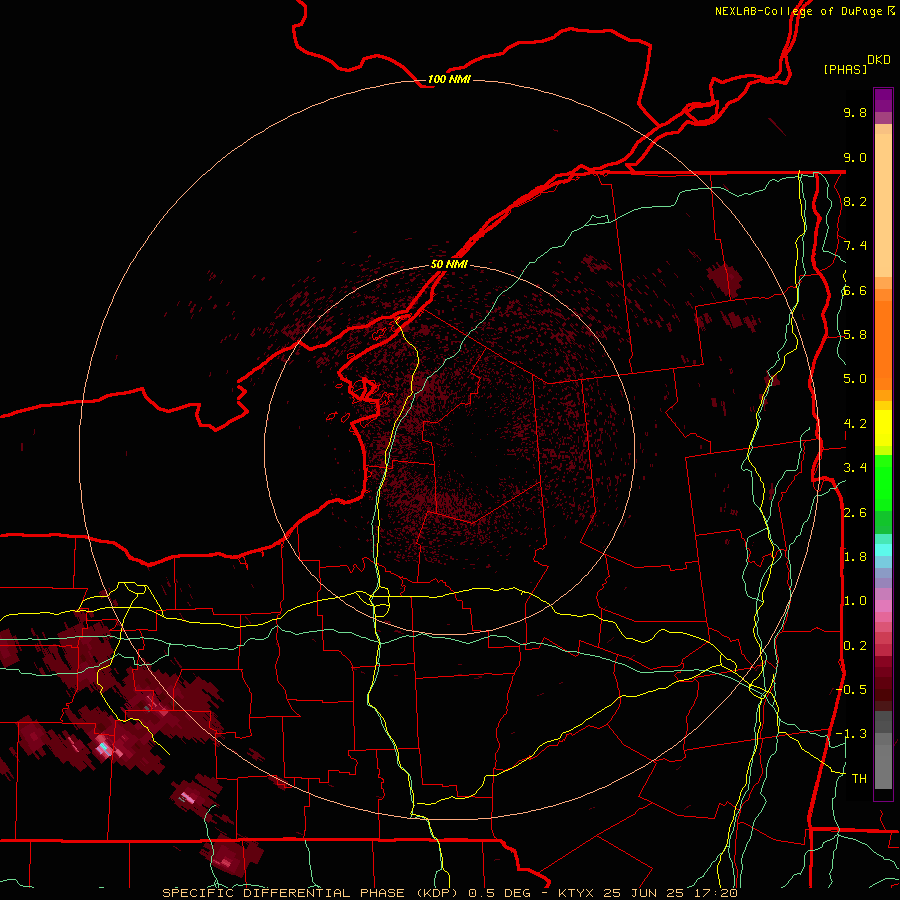Click the 100 NMI range ring label

coord(449,79)
